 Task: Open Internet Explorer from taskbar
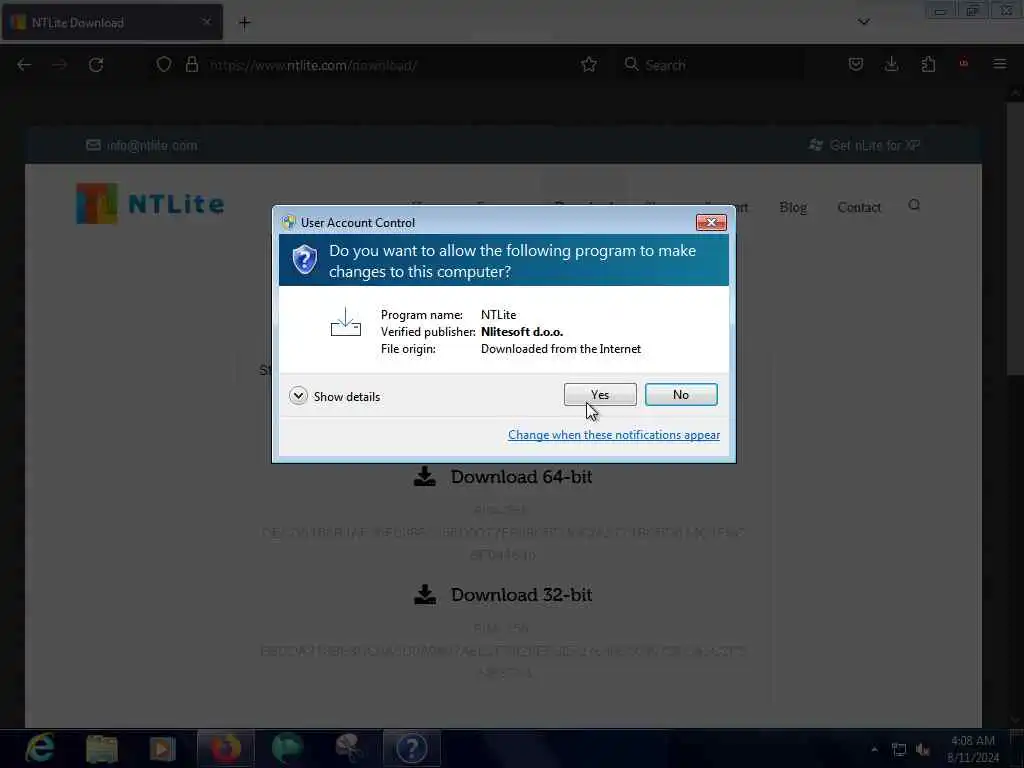point(41,748)
